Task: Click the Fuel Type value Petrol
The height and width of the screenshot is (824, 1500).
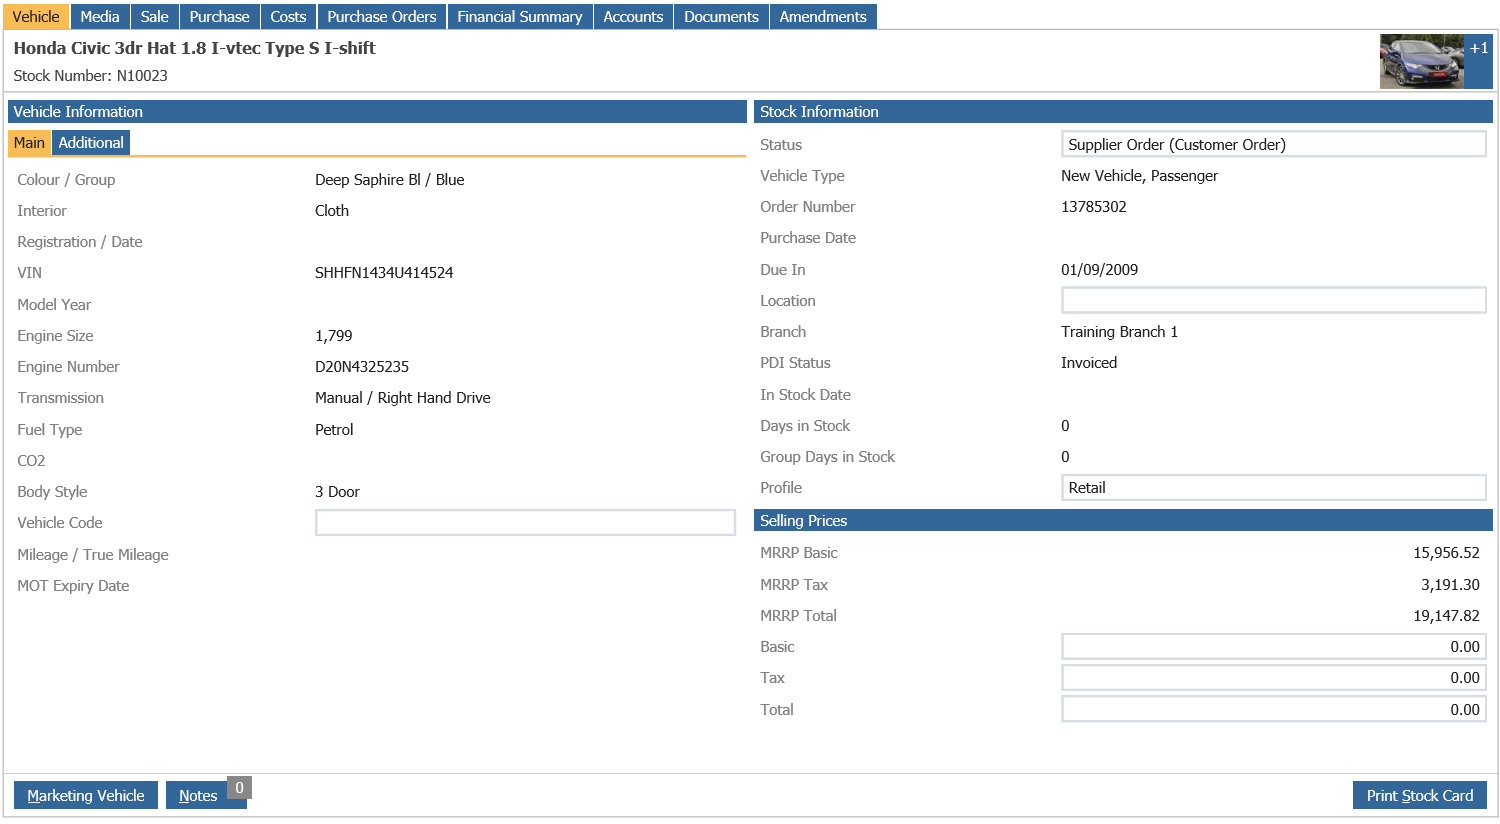Action: [334, 430]
